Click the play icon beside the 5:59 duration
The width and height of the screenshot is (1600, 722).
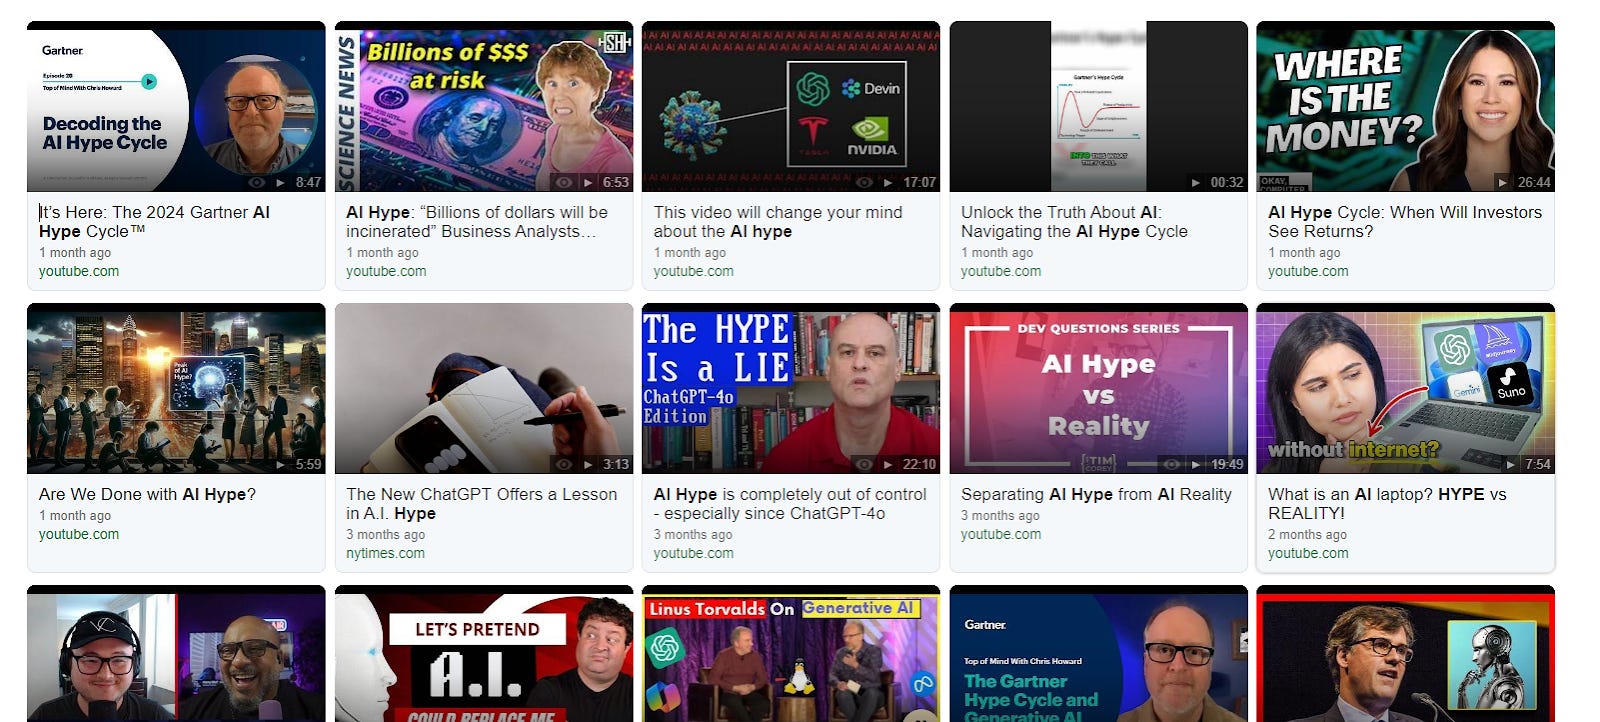pyautogui.click(x=280, y=464)
